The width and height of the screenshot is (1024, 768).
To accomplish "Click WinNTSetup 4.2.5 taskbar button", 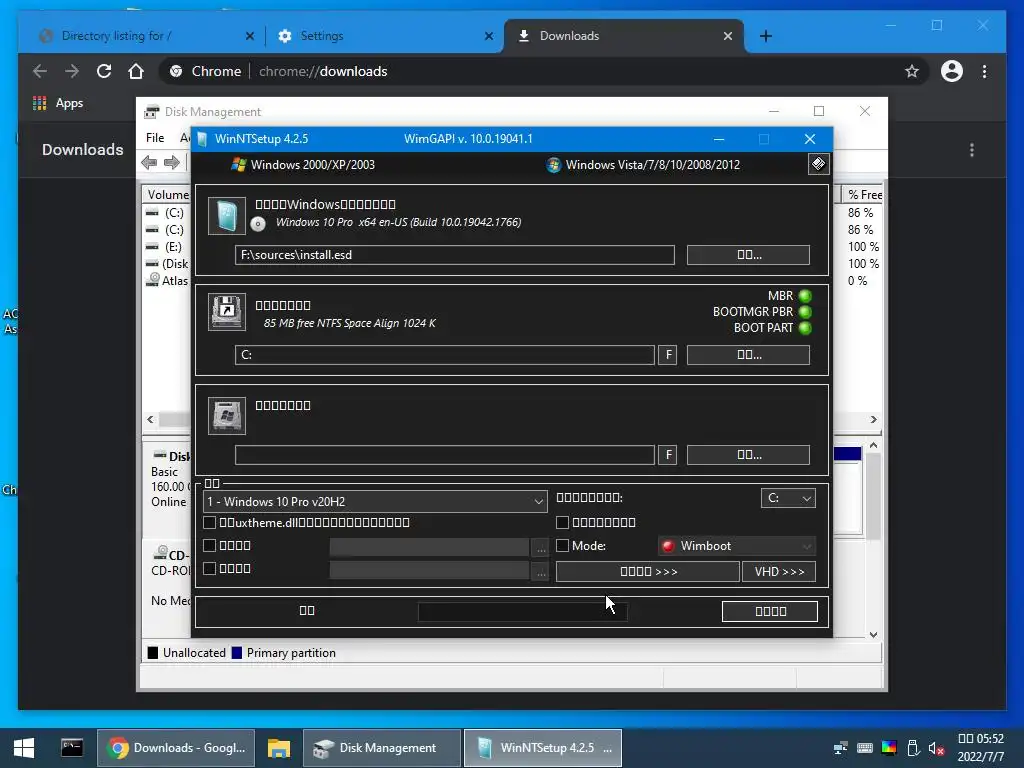I will pyautogui.click(x=543, y=748).
